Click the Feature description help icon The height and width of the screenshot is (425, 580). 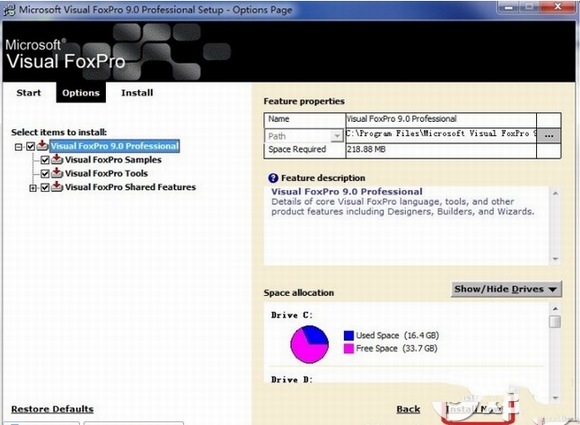[273, 178]
